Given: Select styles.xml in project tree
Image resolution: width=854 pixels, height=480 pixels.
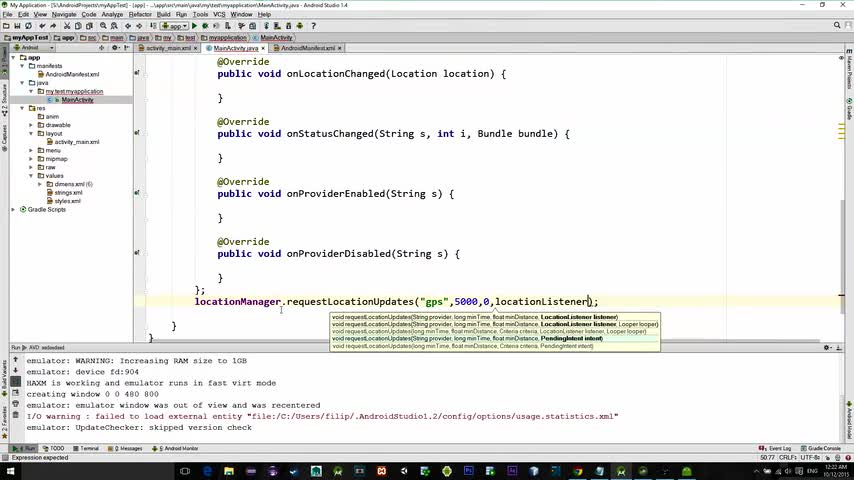Looking at the screenshot, I should (67, 201).
